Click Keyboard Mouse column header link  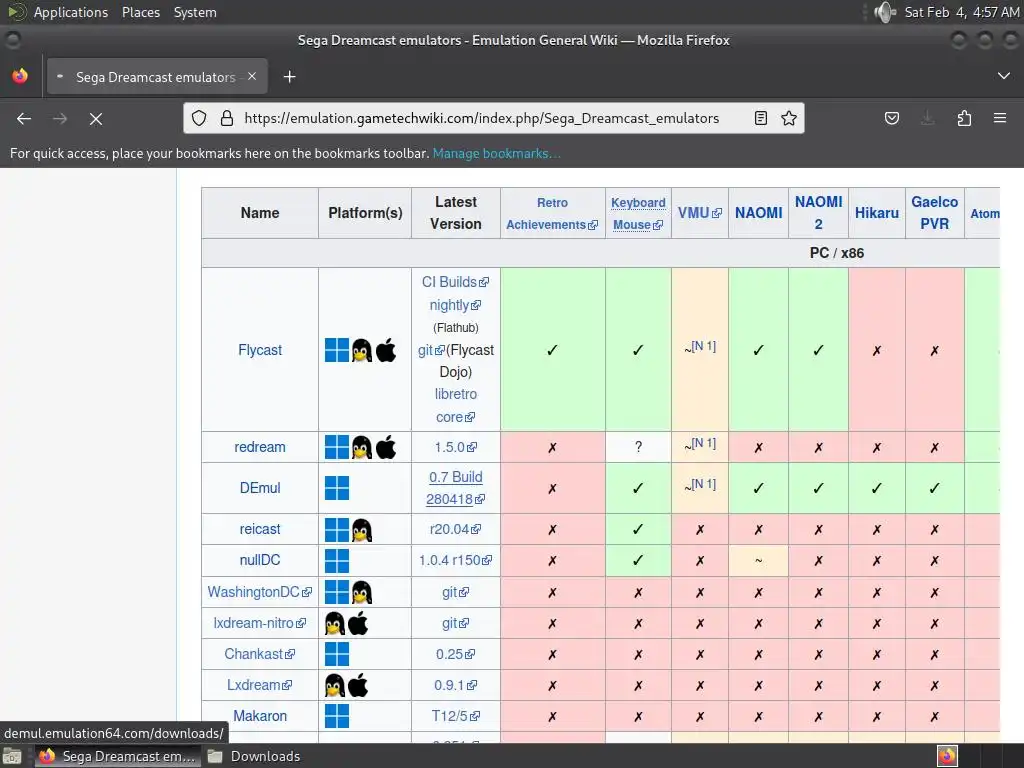tap(638, 214)
